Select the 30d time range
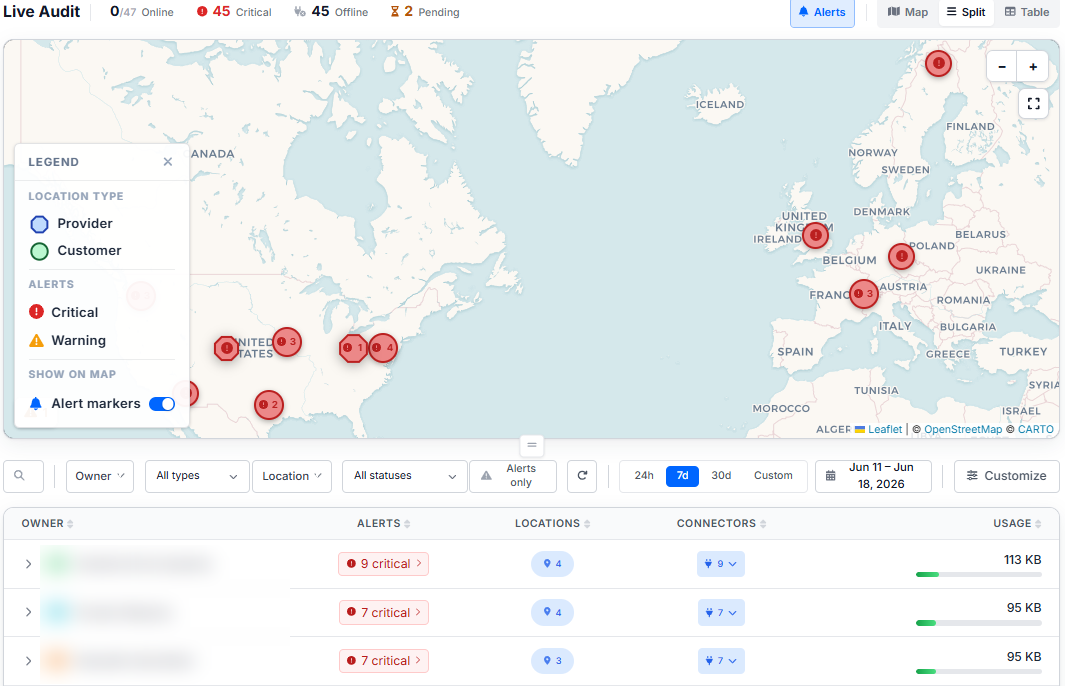This screenshot has height=686, width=1065. pos(721,475)
